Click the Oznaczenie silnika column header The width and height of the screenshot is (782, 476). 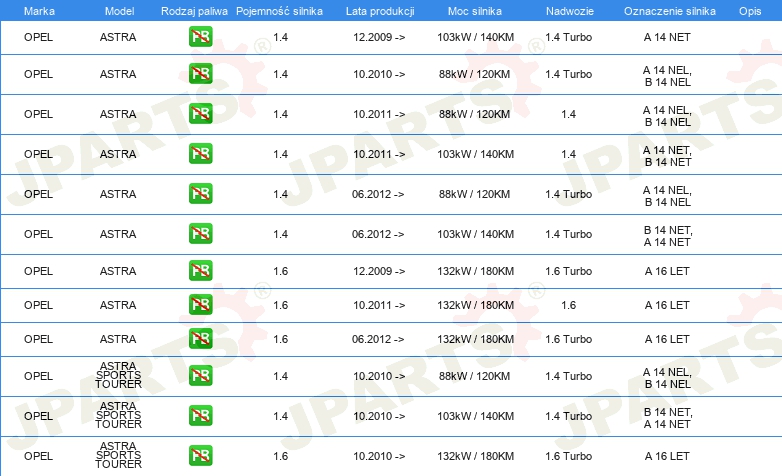point(670,11)
